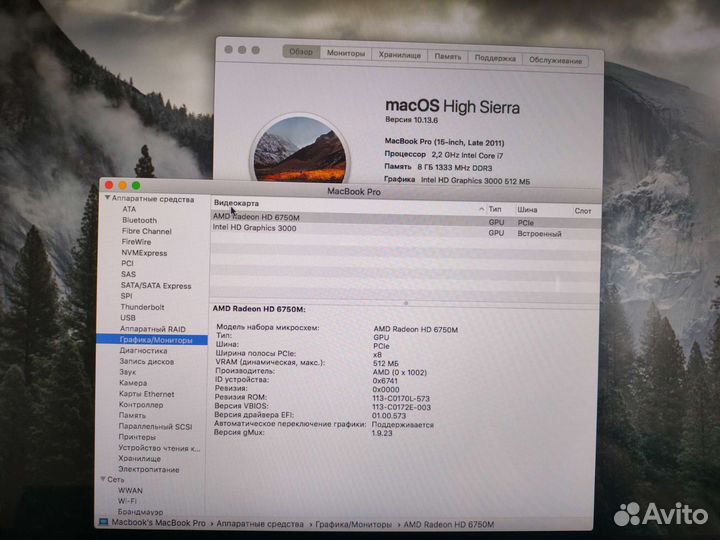
Task: Select Устройство чтения к... in the sidebar
Action: (x=159, y=448)
